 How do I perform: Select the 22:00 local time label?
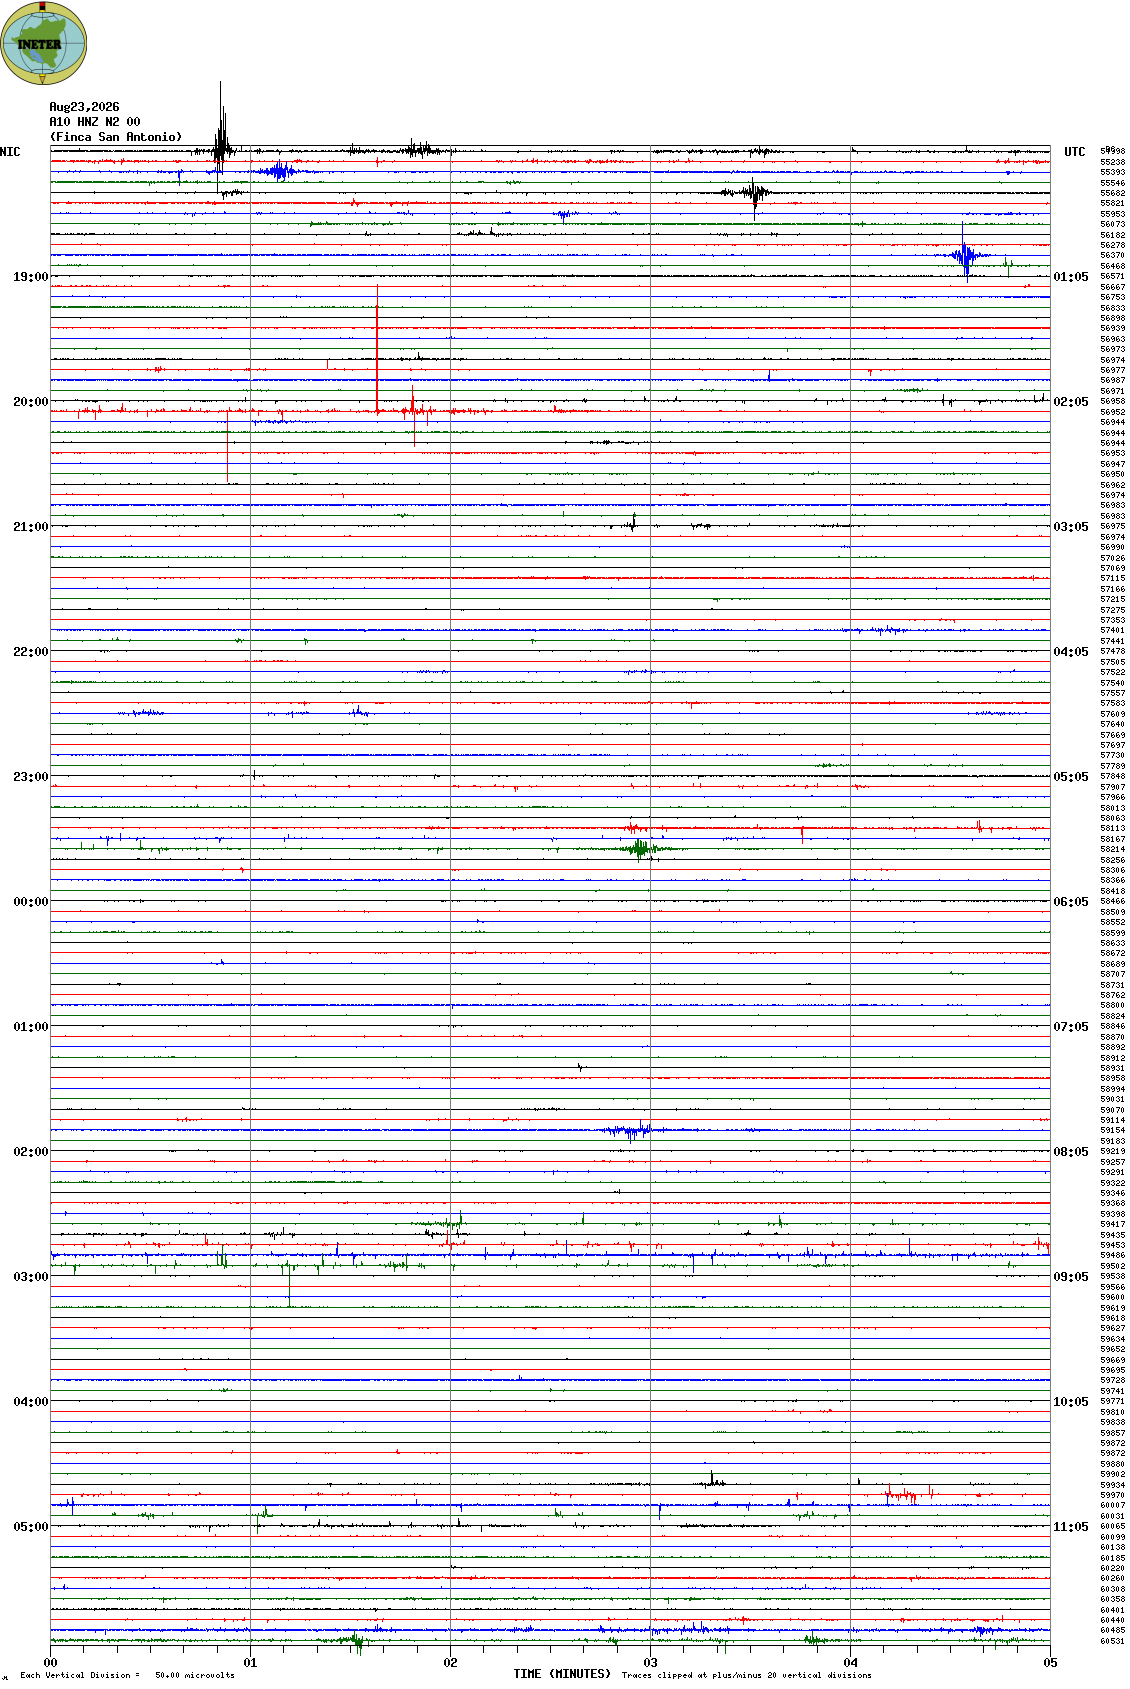pos(30,652)
